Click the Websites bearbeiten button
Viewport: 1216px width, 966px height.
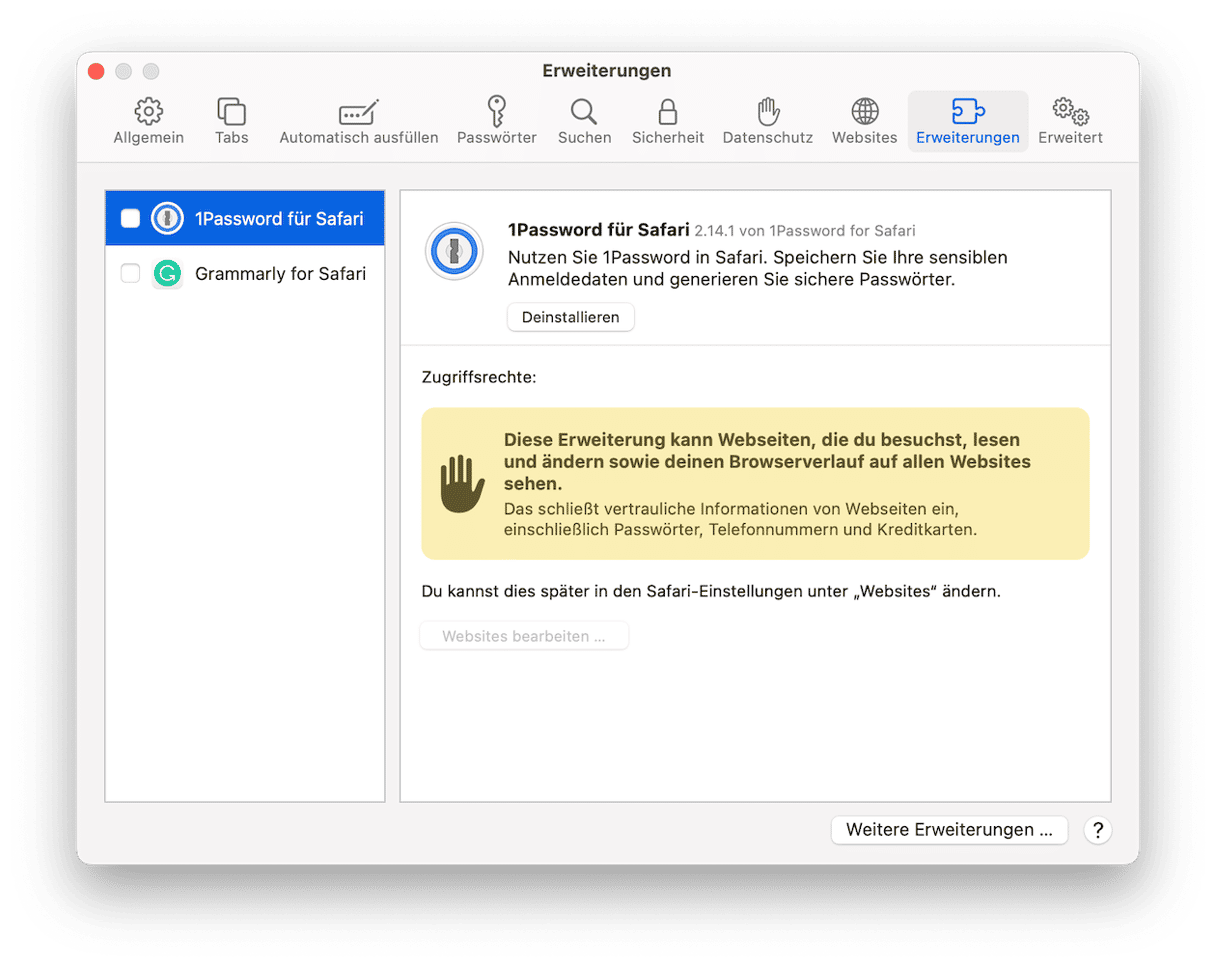pyautogui.click(x=524, y=636)
